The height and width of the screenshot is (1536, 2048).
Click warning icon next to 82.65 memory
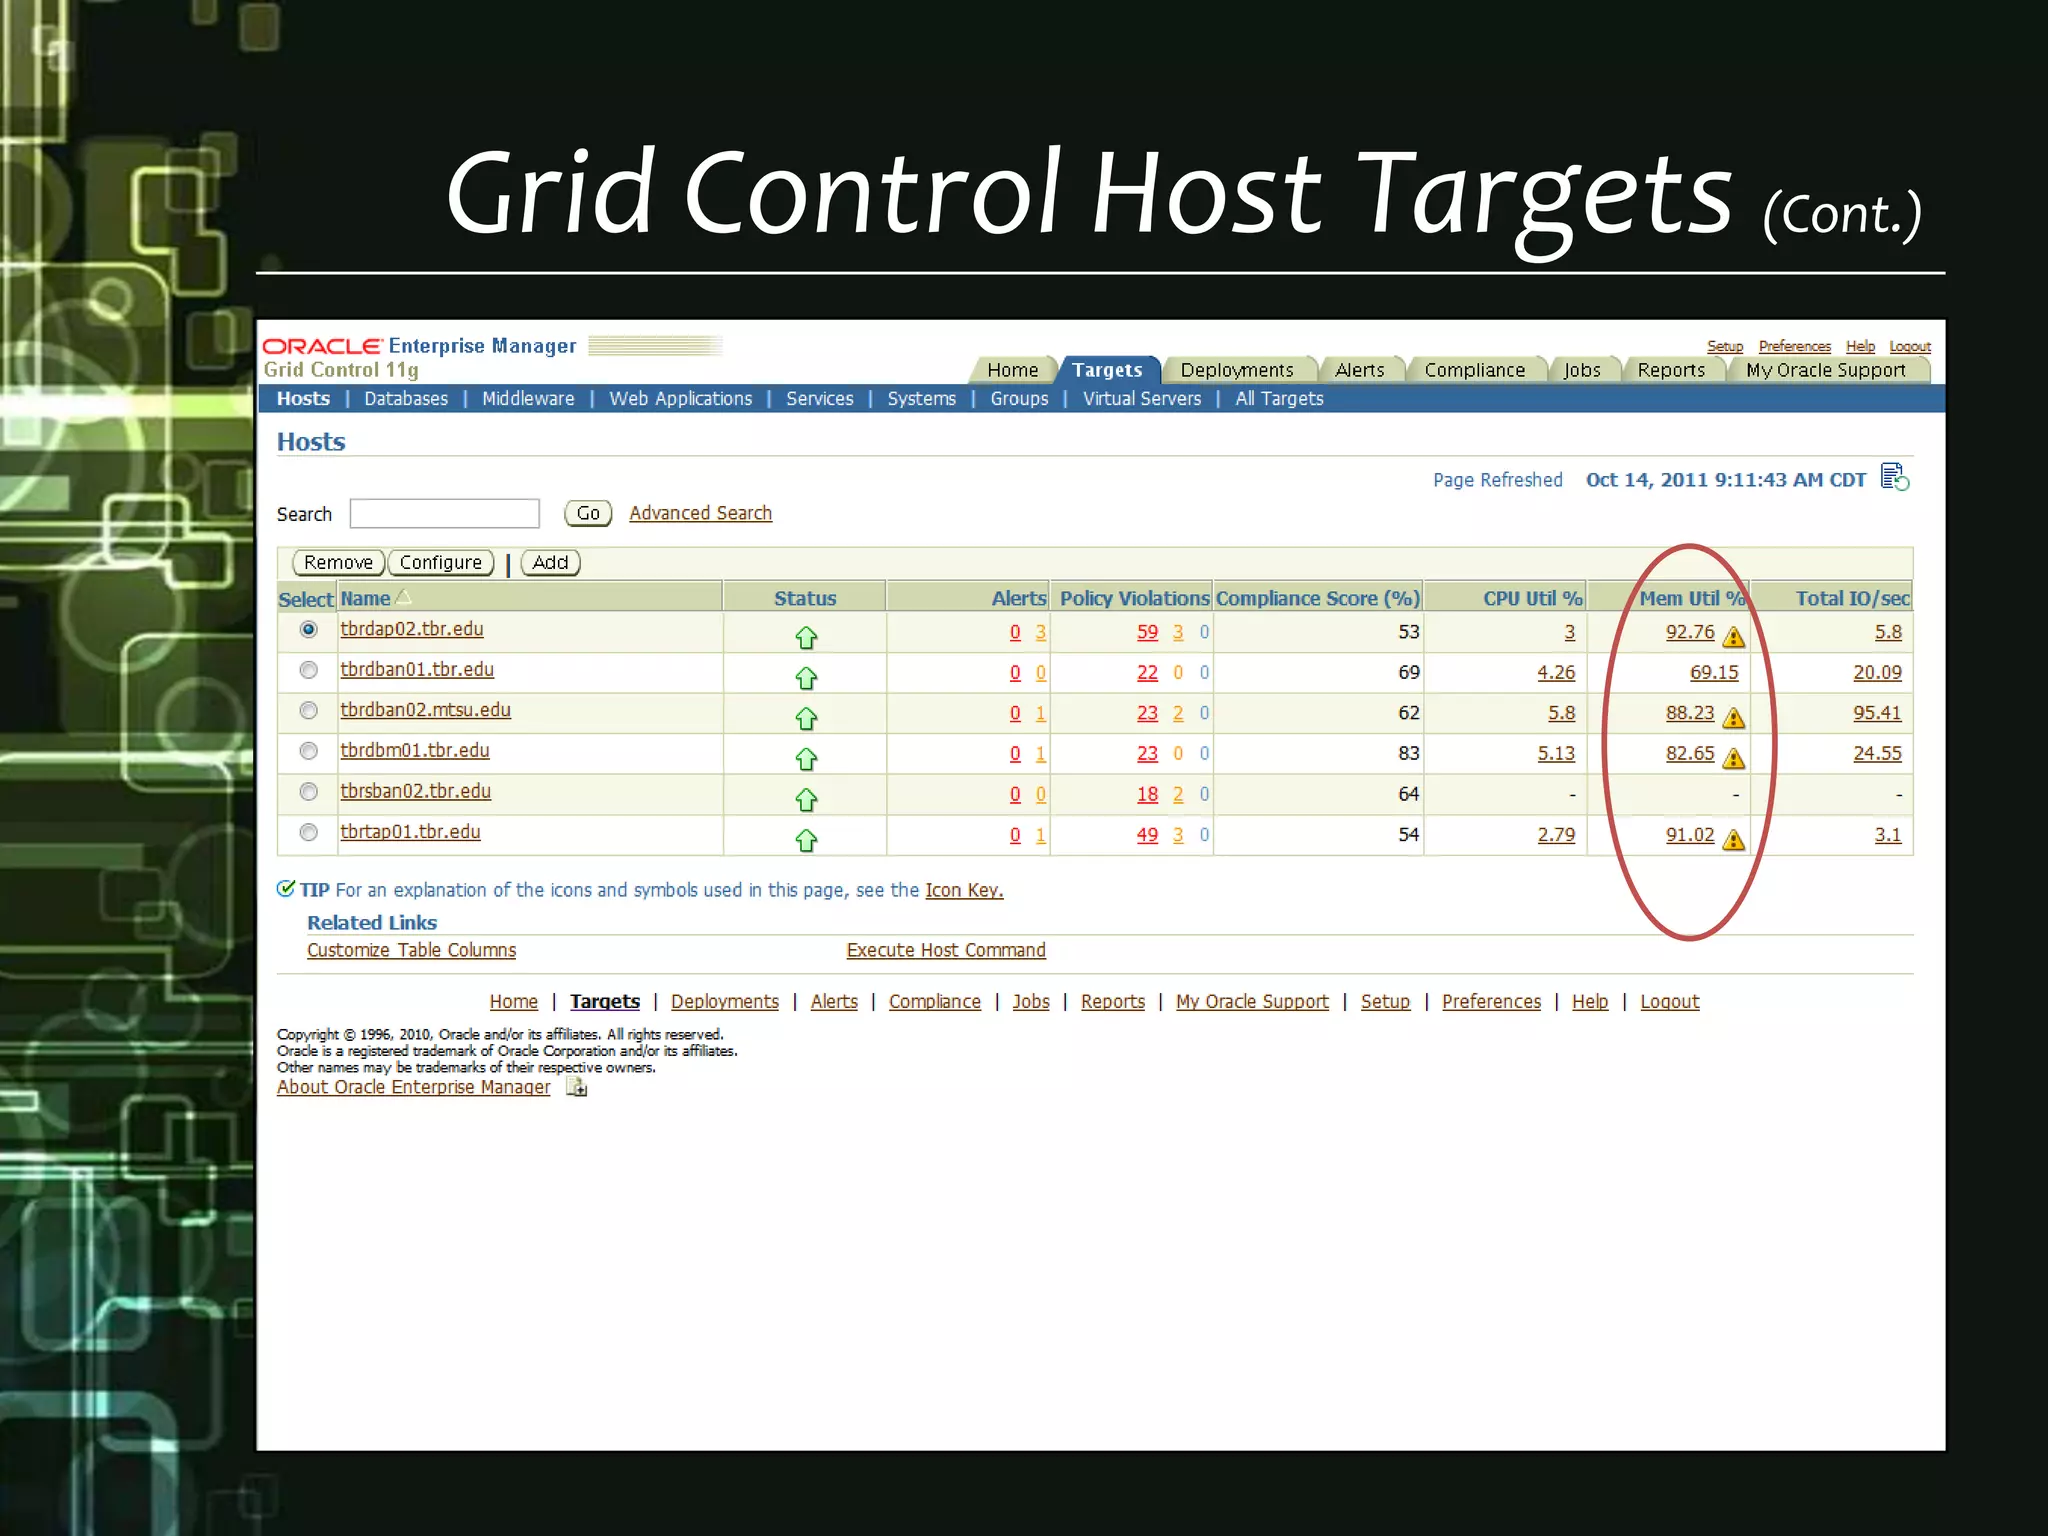pos(1734,758)
